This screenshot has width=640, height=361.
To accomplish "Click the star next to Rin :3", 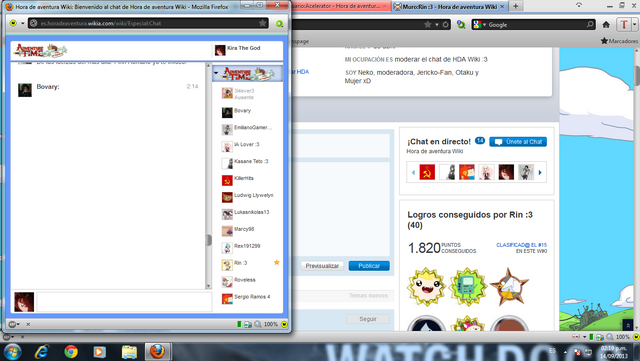I will coord(277,263).
